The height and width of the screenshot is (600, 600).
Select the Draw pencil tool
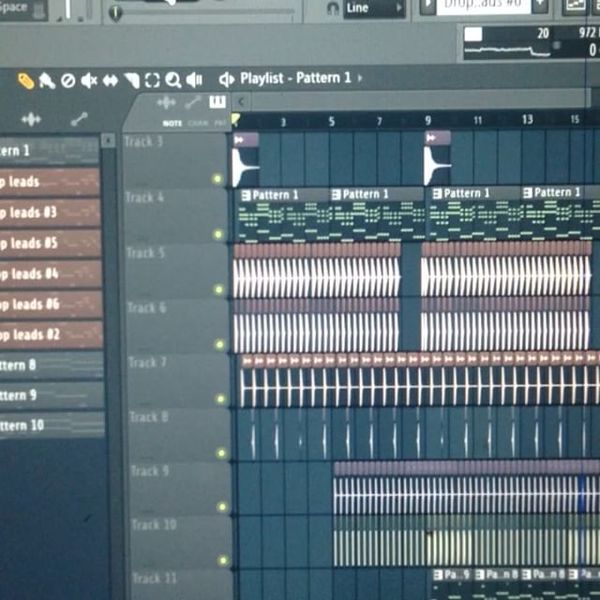tap(26, 81)
